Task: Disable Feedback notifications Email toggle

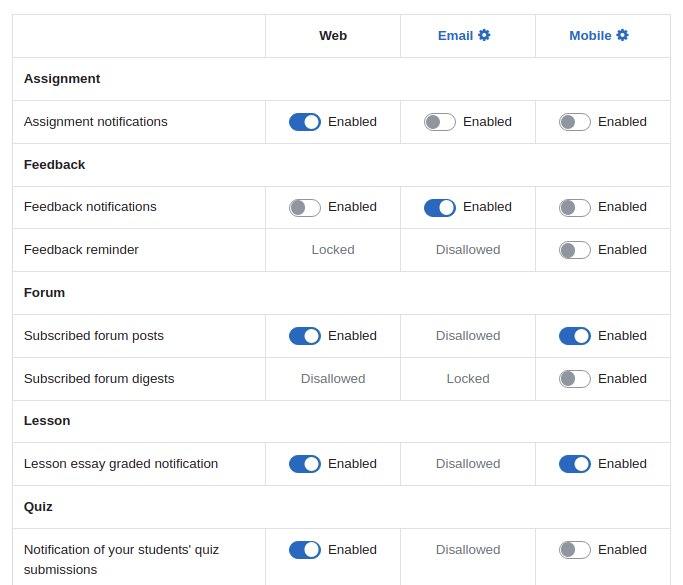Action: [440, 207]
